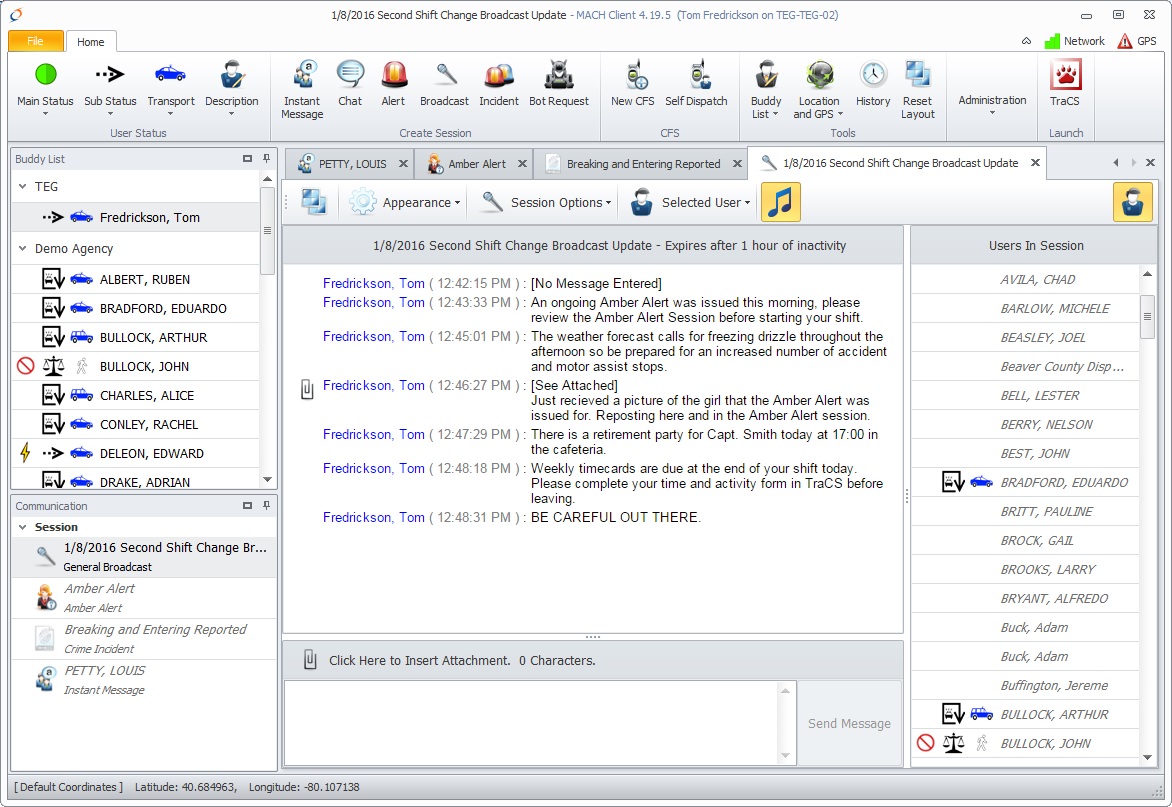The height and width of the screenshot is (807, 1172).
Task: Click inside the message text box
Action: click(530, 723)
